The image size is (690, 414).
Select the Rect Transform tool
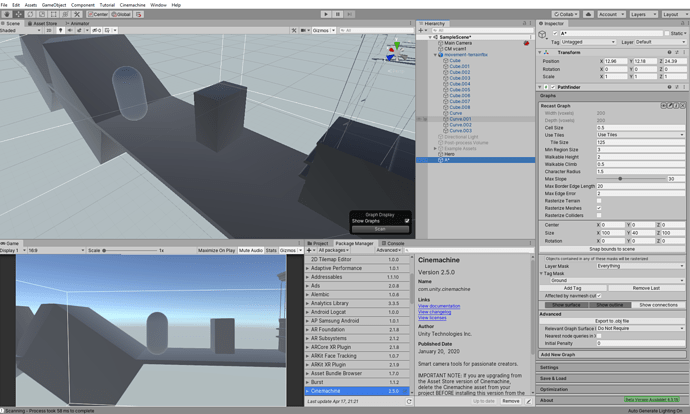53,14
